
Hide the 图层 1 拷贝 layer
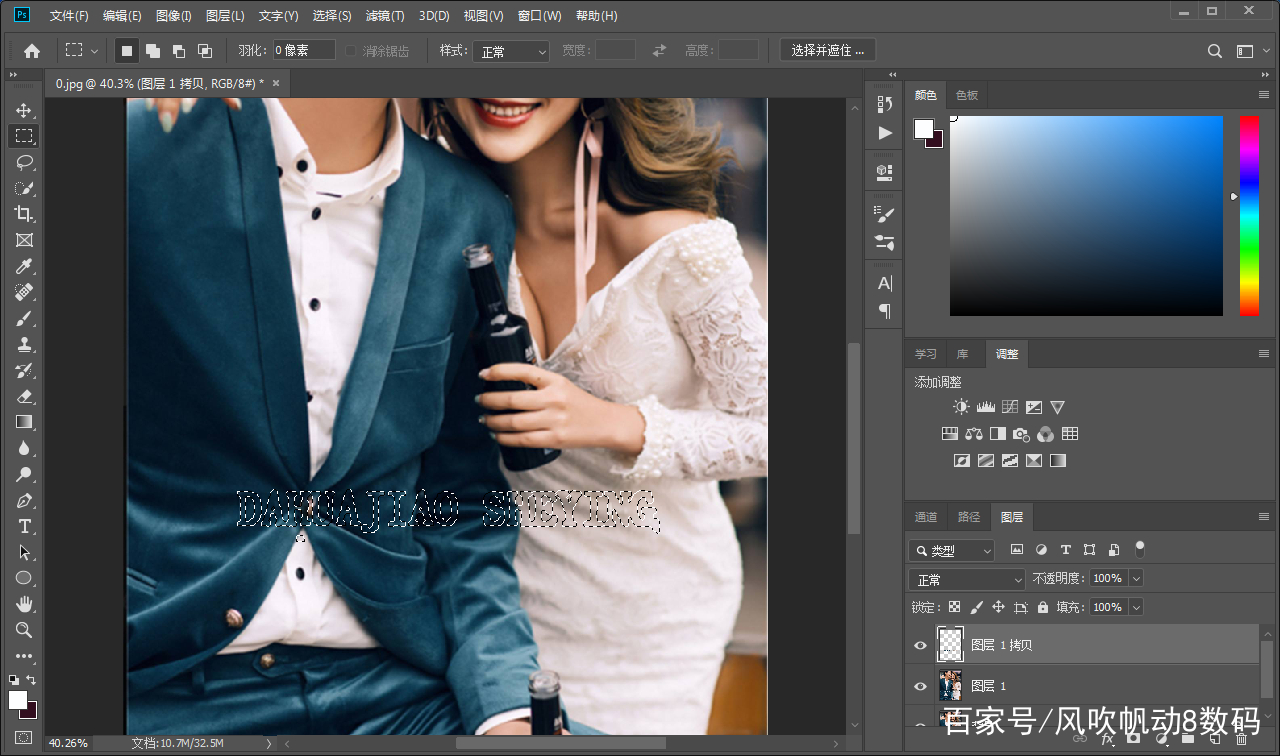pyautogui.click(x=921, y=646)
